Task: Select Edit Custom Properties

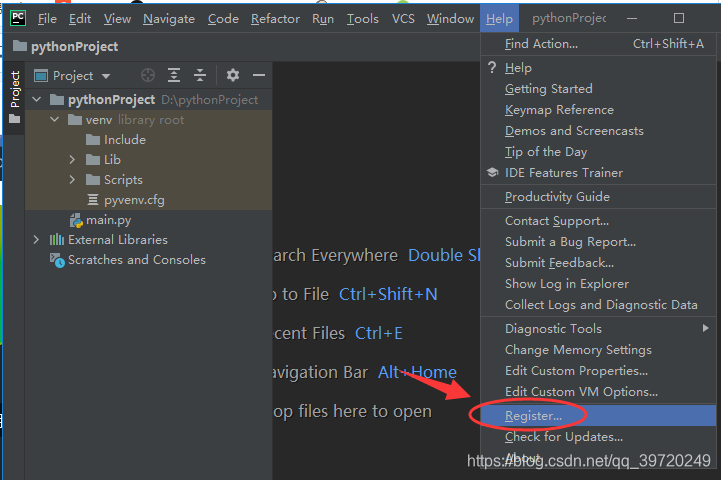Action: coord(599,371)
